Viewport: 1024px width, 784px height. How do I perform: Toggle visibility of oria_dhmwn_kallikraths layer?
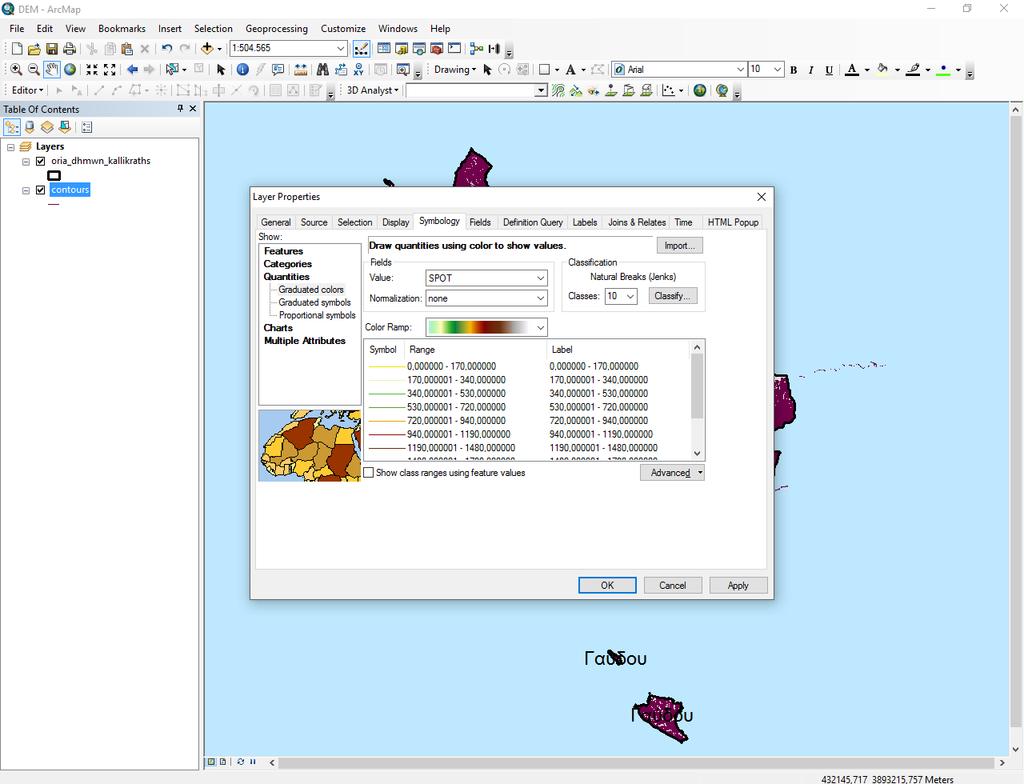point(40,161)
